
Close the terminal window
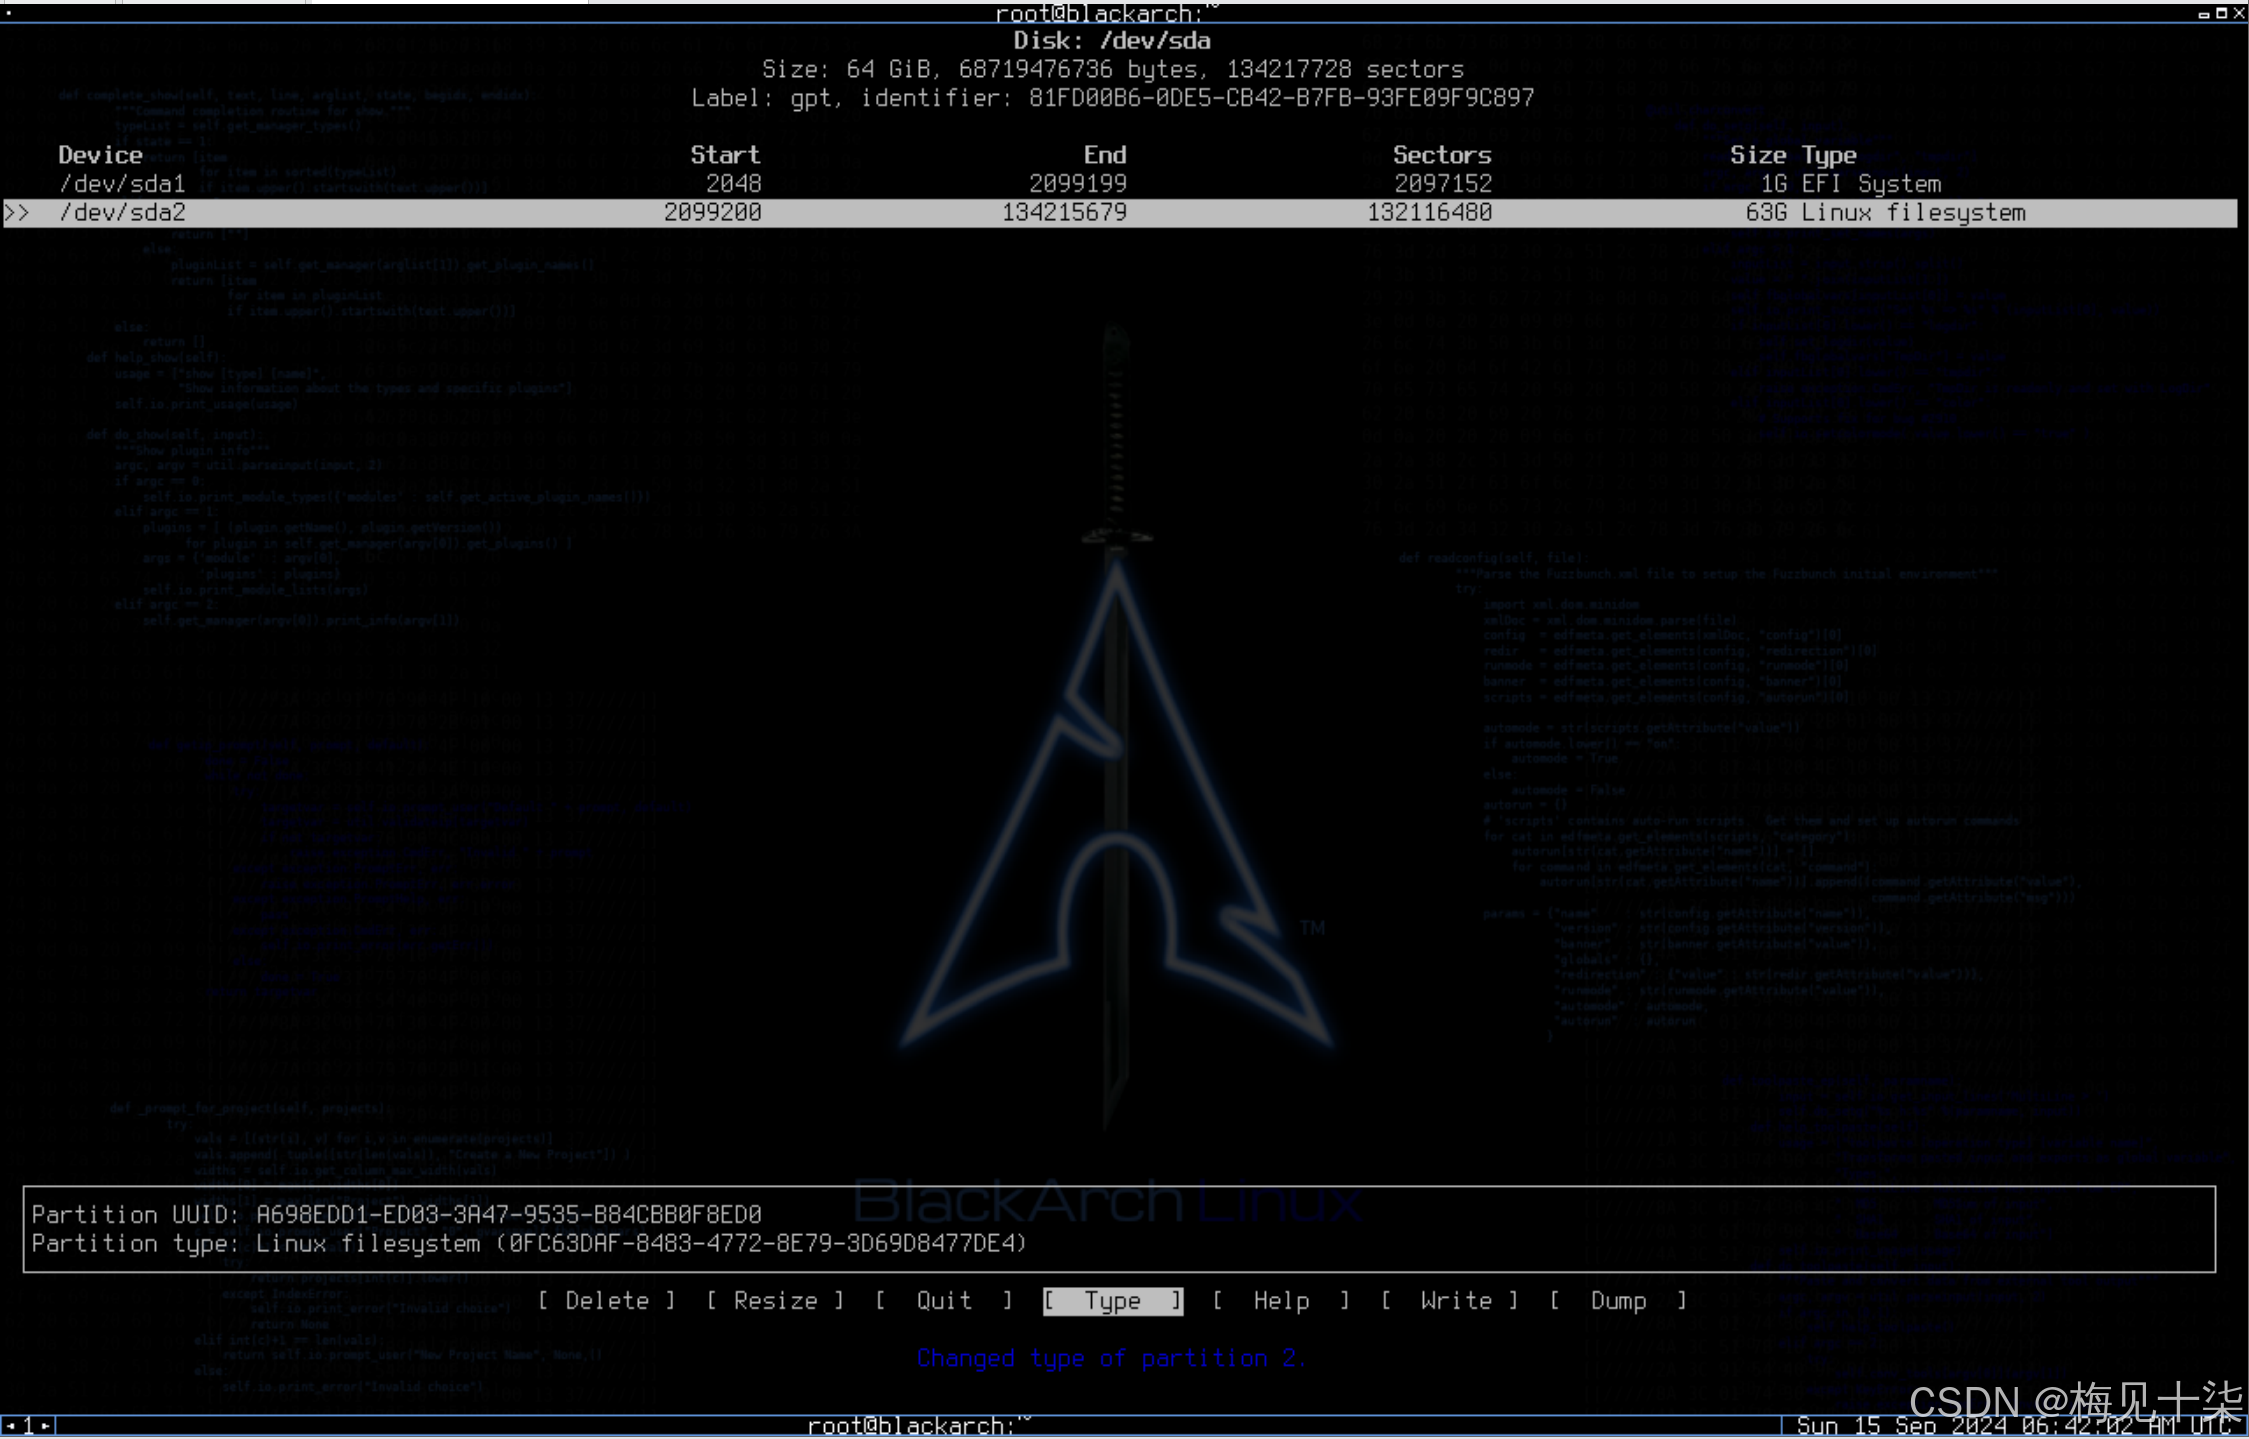coord(2239,13)
